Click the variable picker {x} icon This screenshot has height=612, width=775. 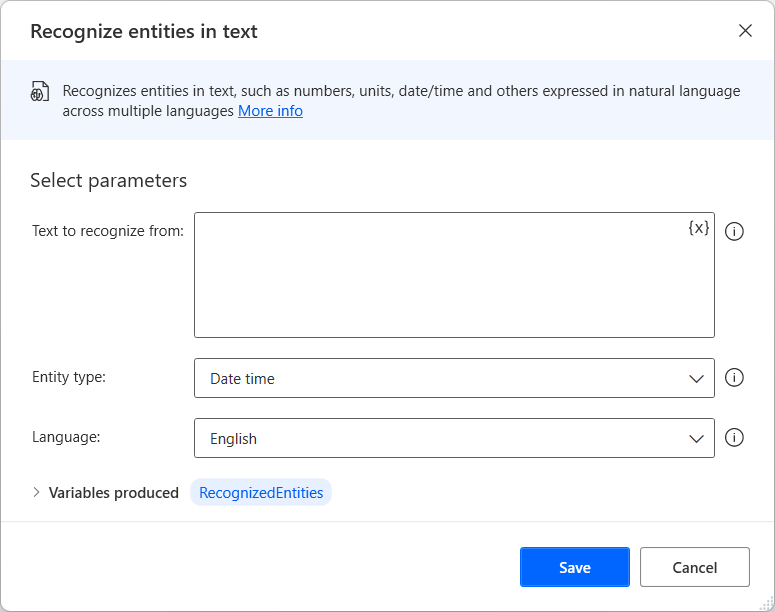click(x=698, y=228)
